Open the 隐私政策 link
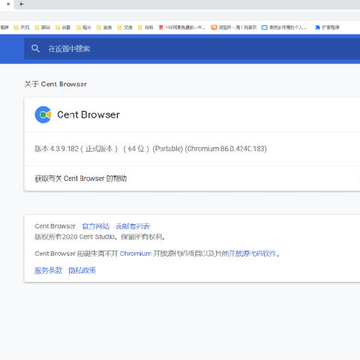The image size is (360, 360). (x=82, y=270)
